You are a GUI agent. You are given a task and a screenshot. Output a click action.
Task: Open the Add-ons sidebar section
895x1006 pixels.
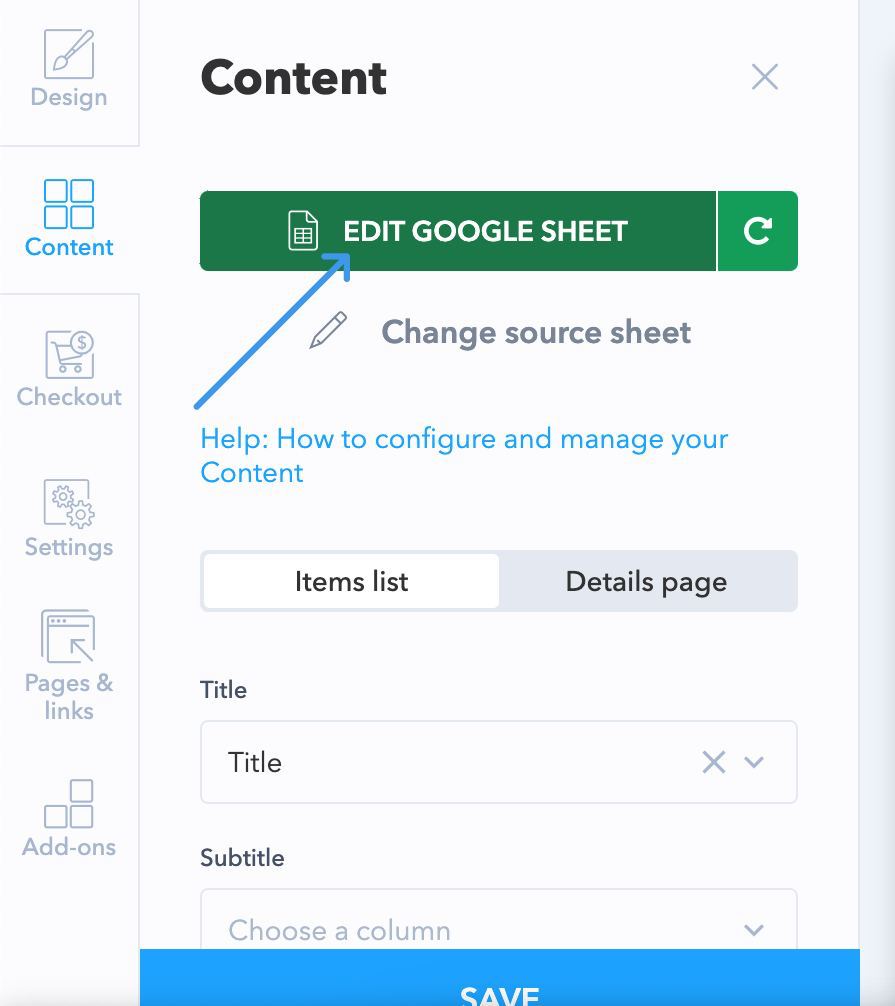69,819
